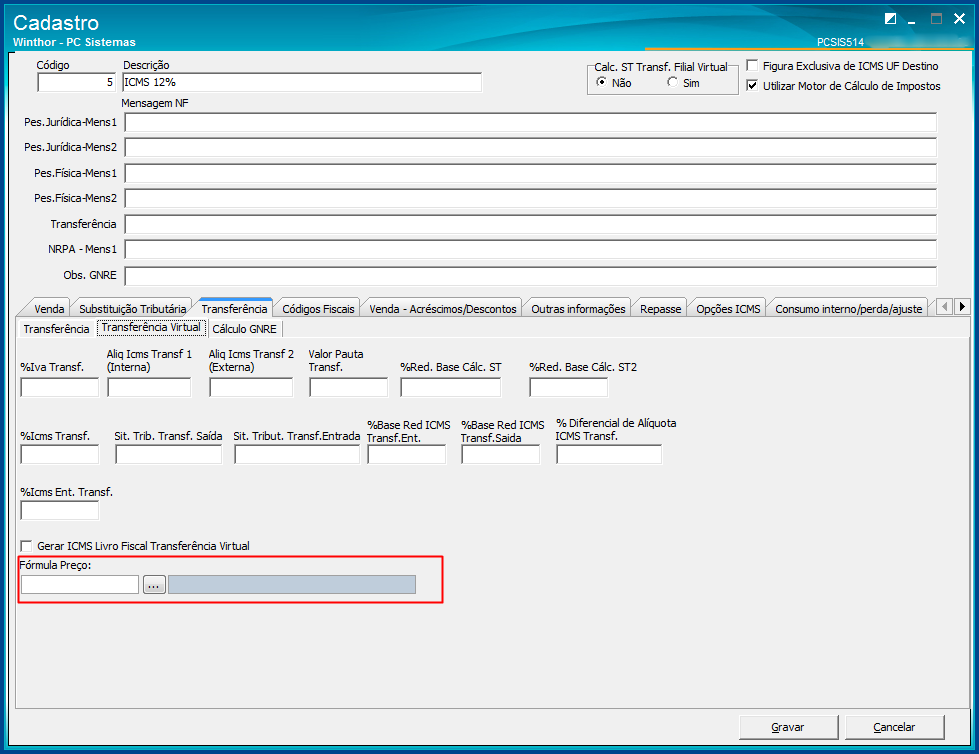Open the Cálculo GNRE sub-tab

point(244,329)
